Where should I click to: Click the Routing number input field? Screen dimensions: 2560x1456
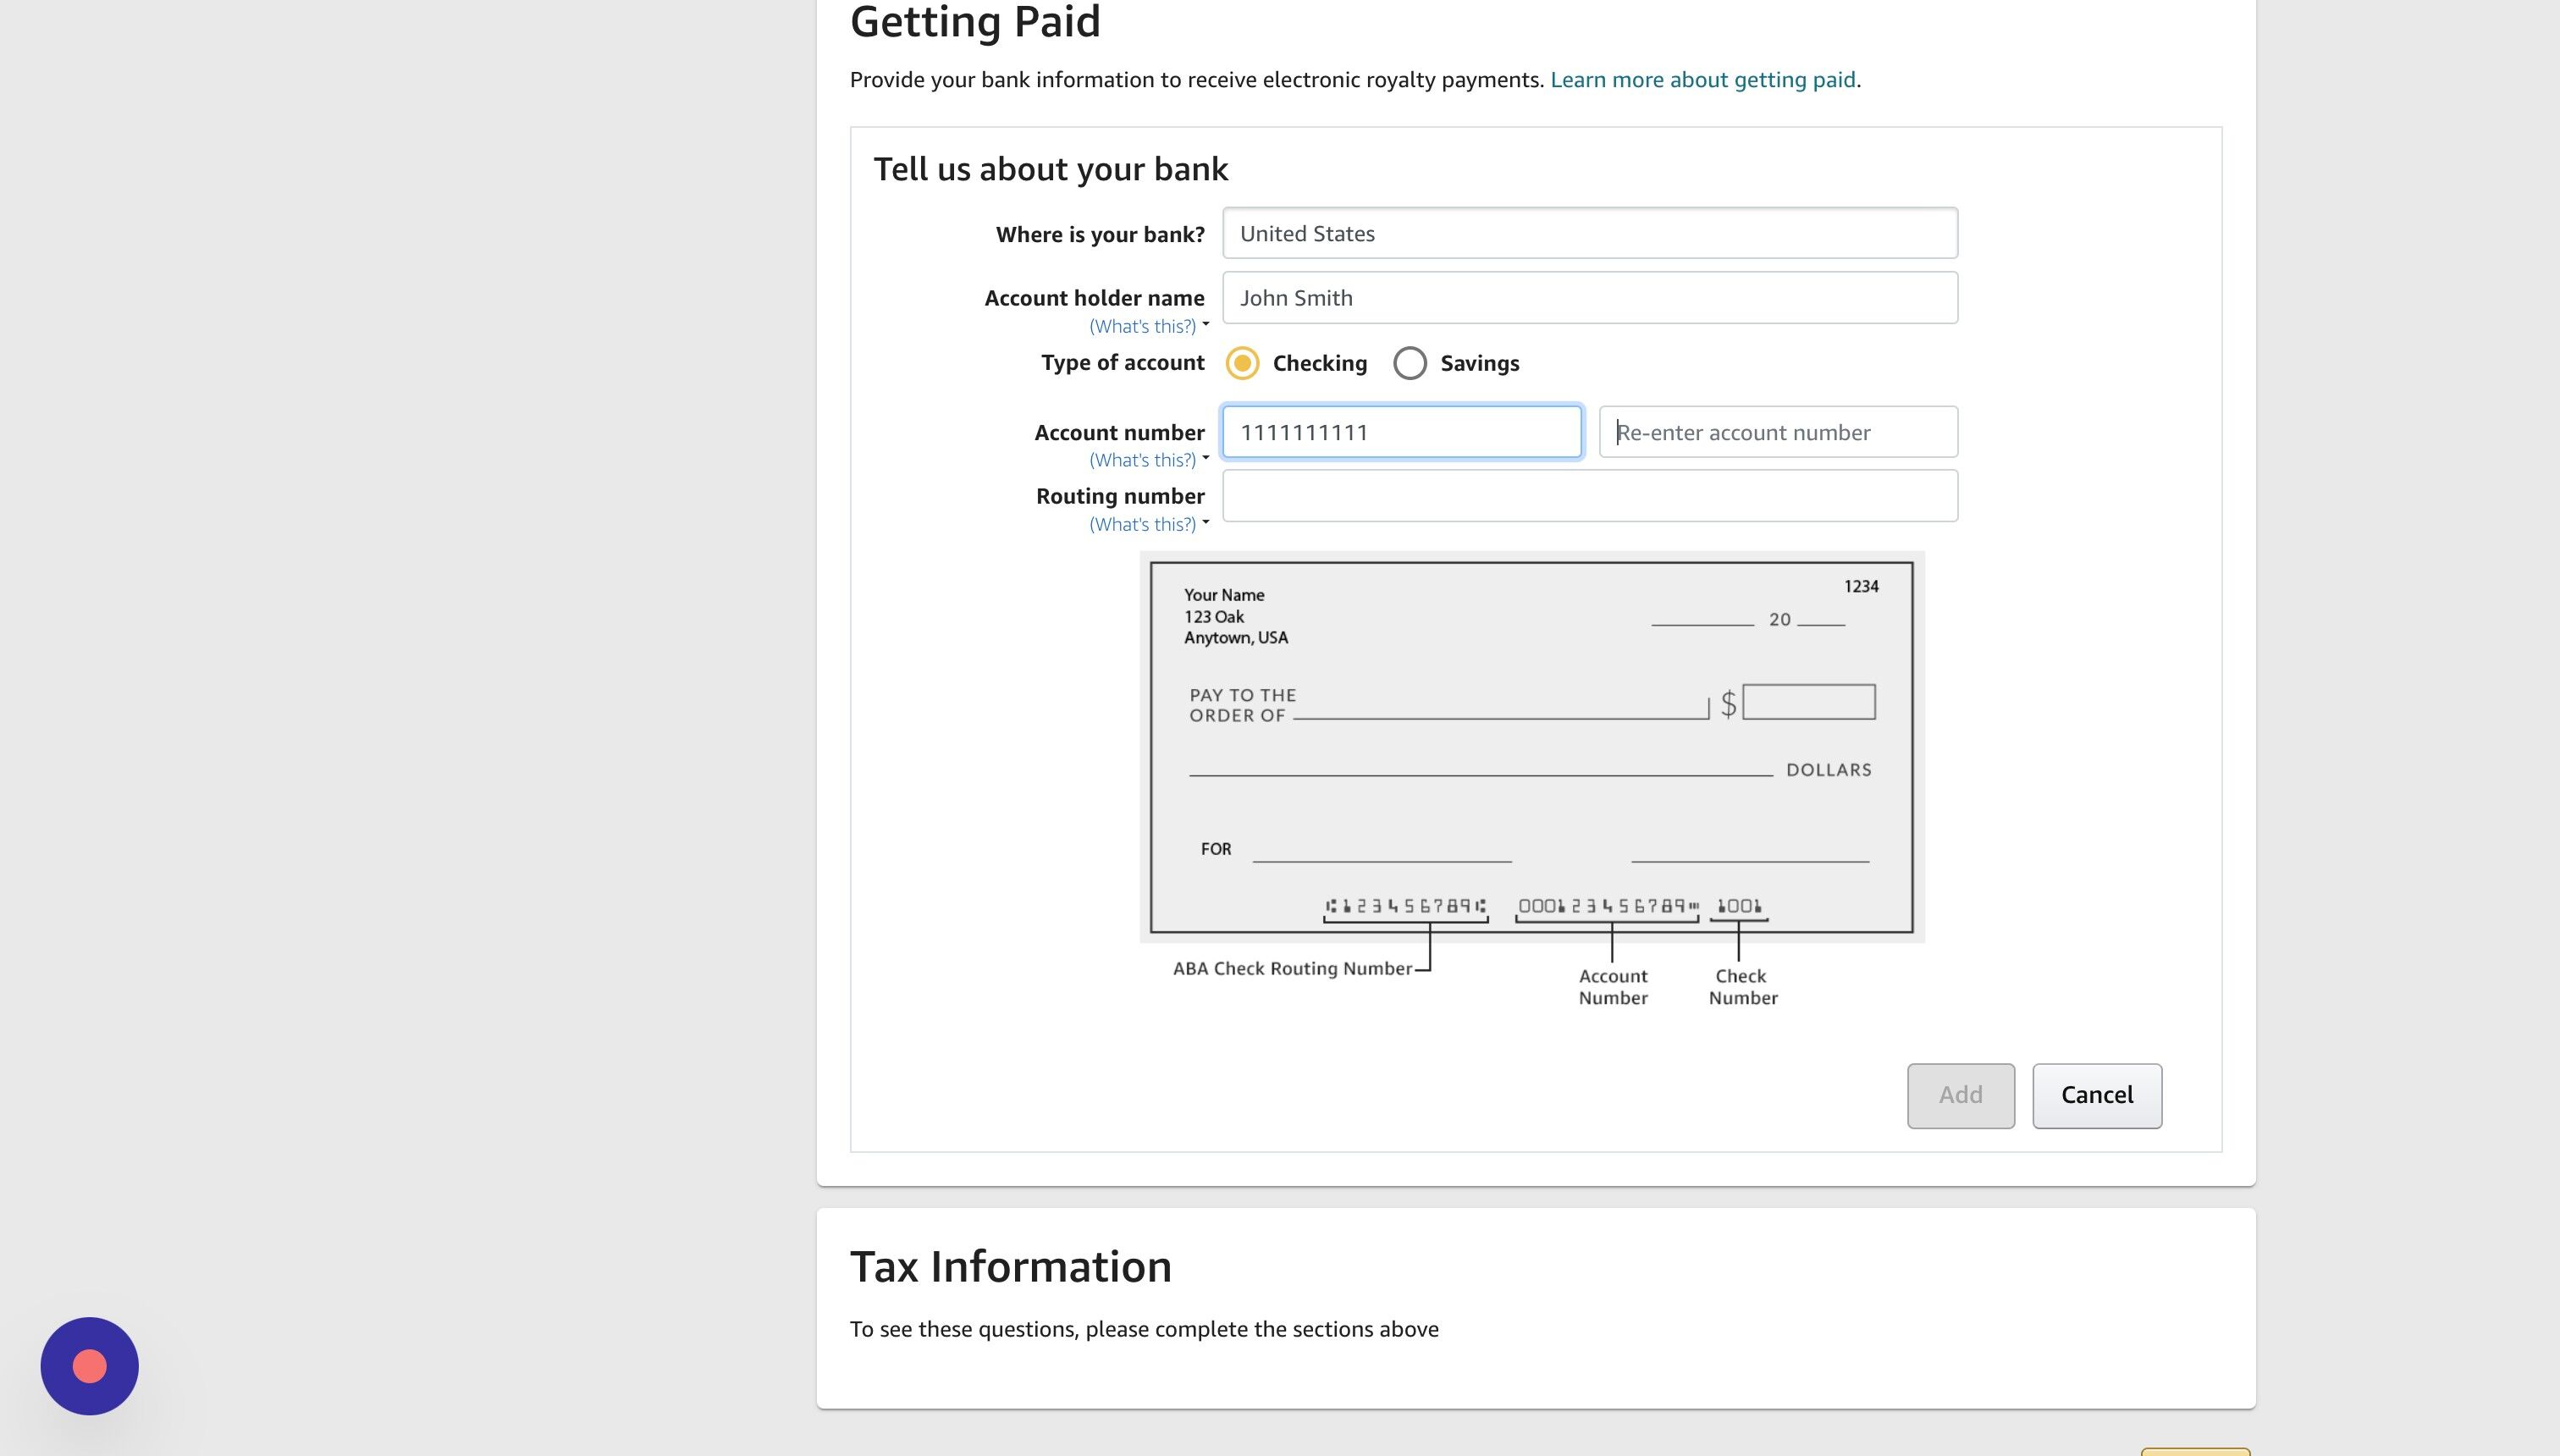1590,496
